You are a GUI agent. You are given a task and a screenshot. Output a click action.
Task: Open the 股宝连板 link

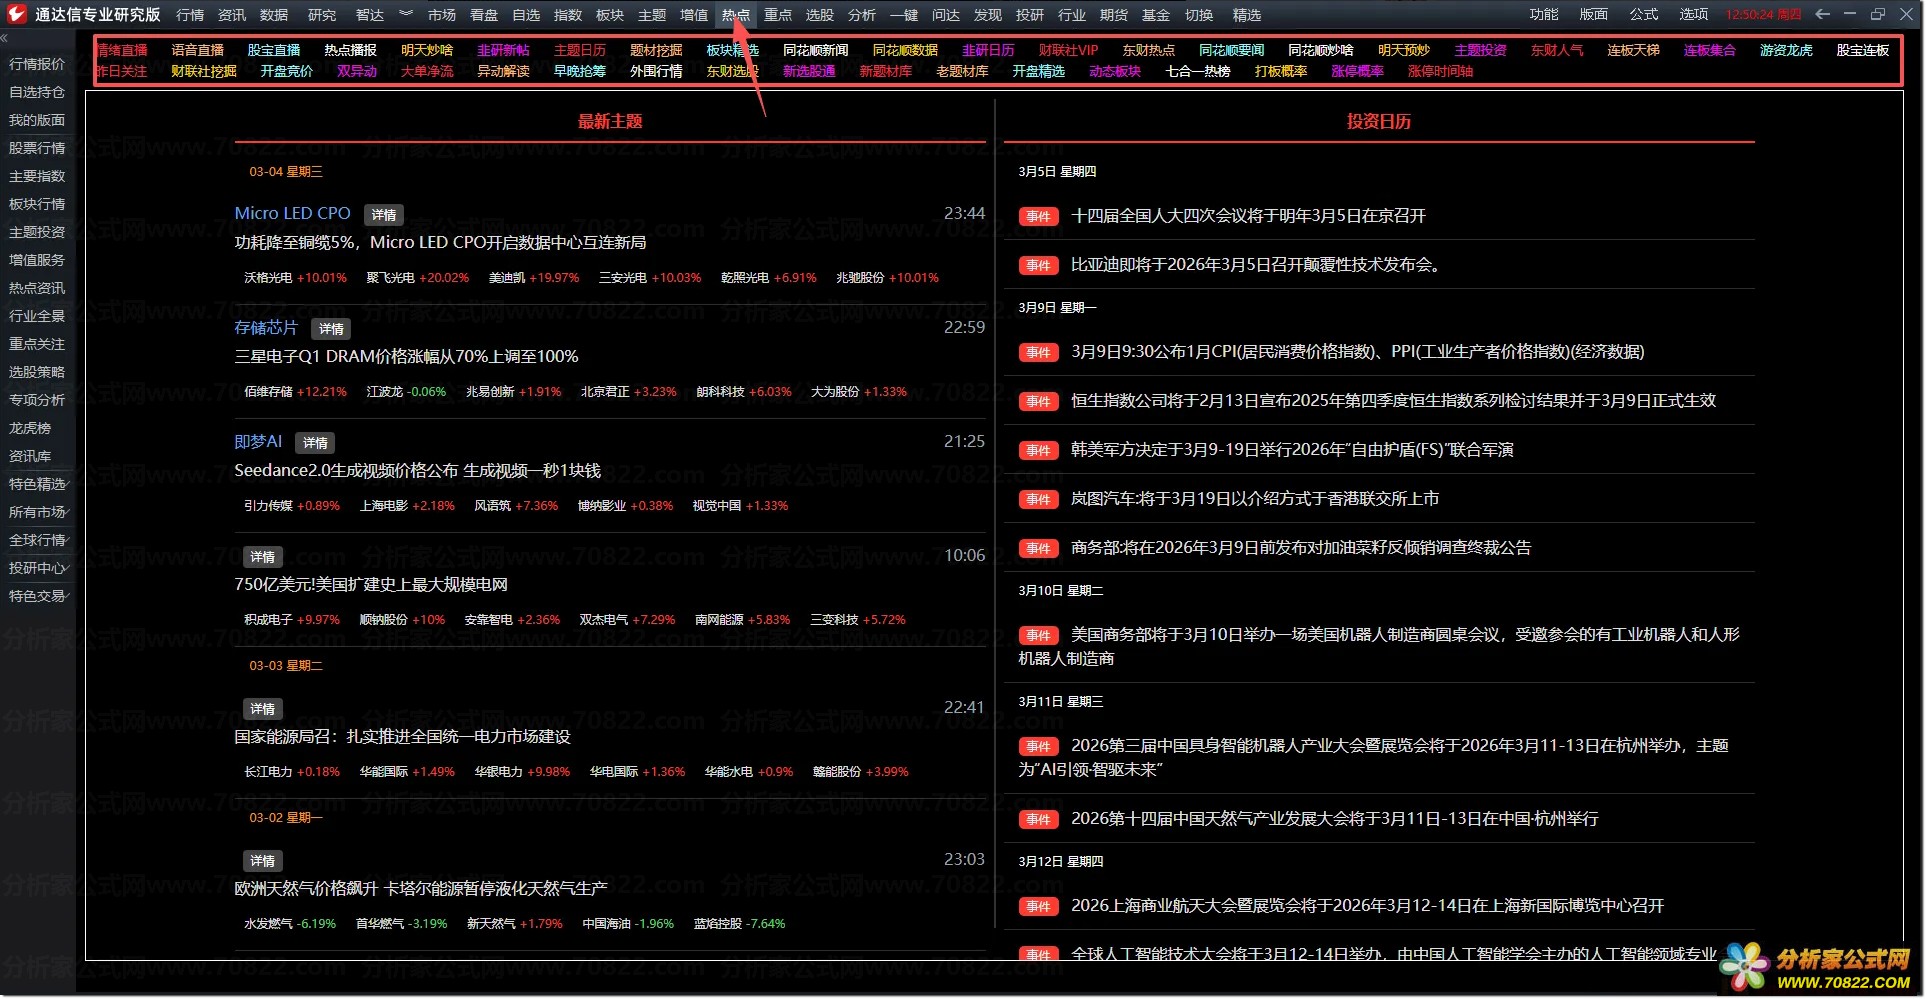click(1863, 50)
